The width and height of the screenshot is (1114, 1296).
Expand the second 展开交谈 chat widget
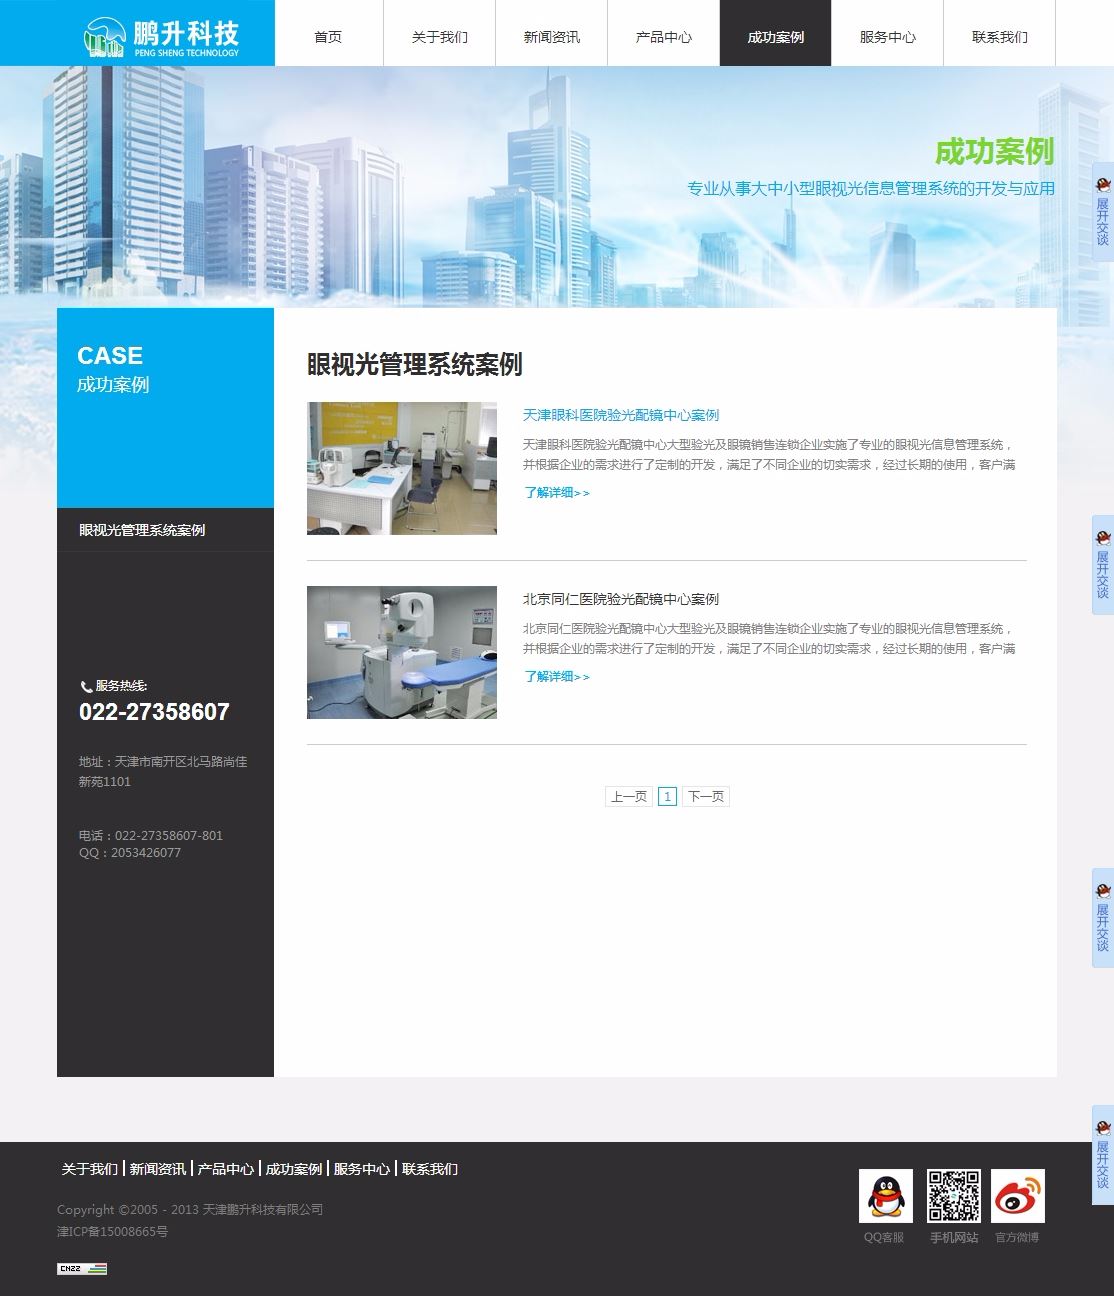(1102, 565)
